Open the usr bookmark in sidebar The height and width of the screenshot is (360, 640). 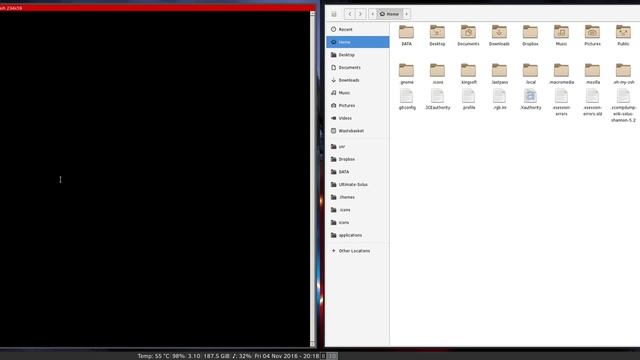click(x=358, y=147)
